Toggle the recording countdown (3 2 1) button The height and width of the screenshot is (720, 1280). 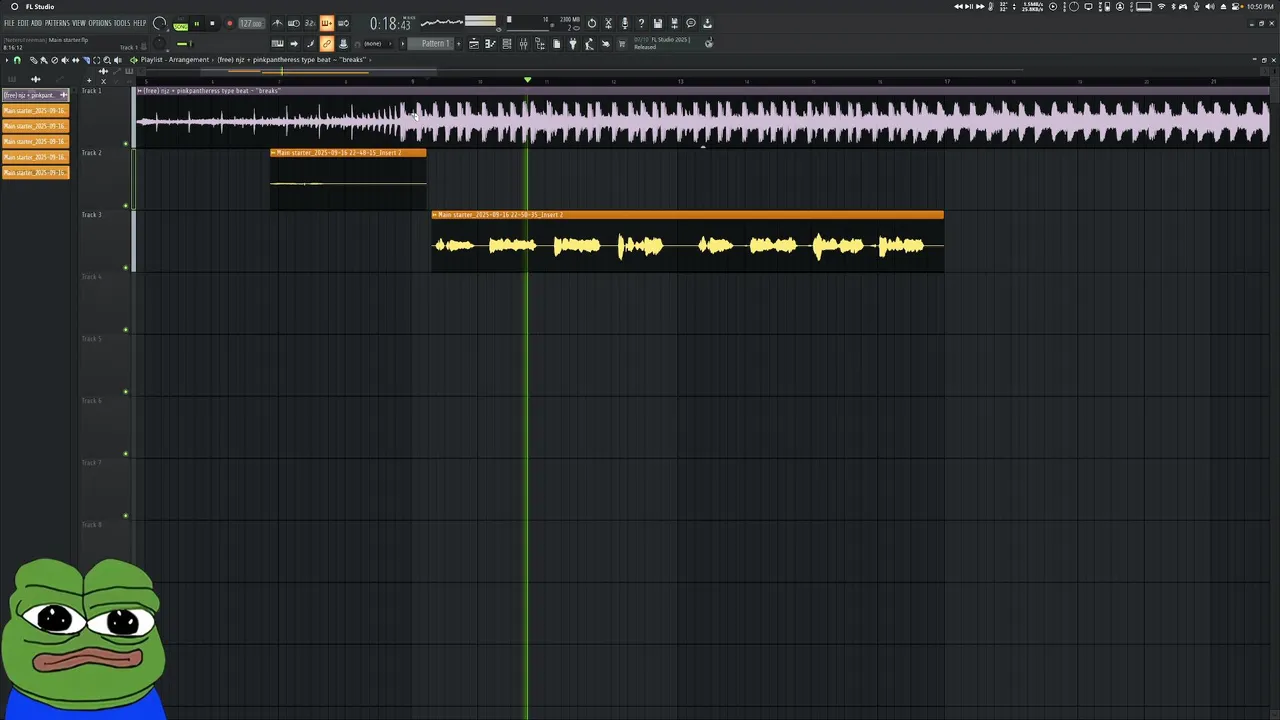(x=310, y=23)
